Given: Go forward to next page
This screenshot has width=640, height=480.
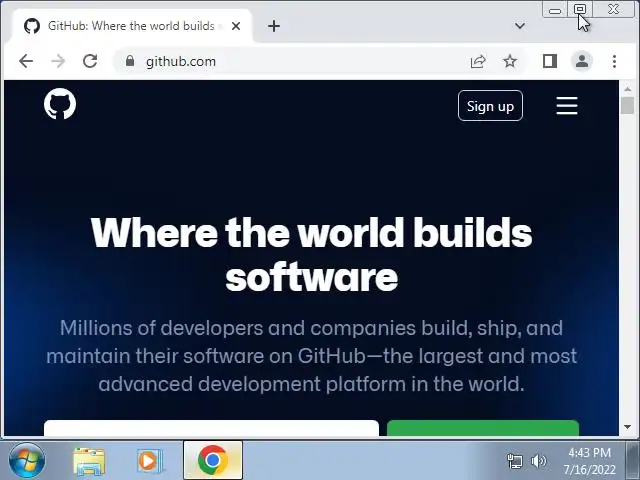Looking at the screenshot, I should coord(58,61).
